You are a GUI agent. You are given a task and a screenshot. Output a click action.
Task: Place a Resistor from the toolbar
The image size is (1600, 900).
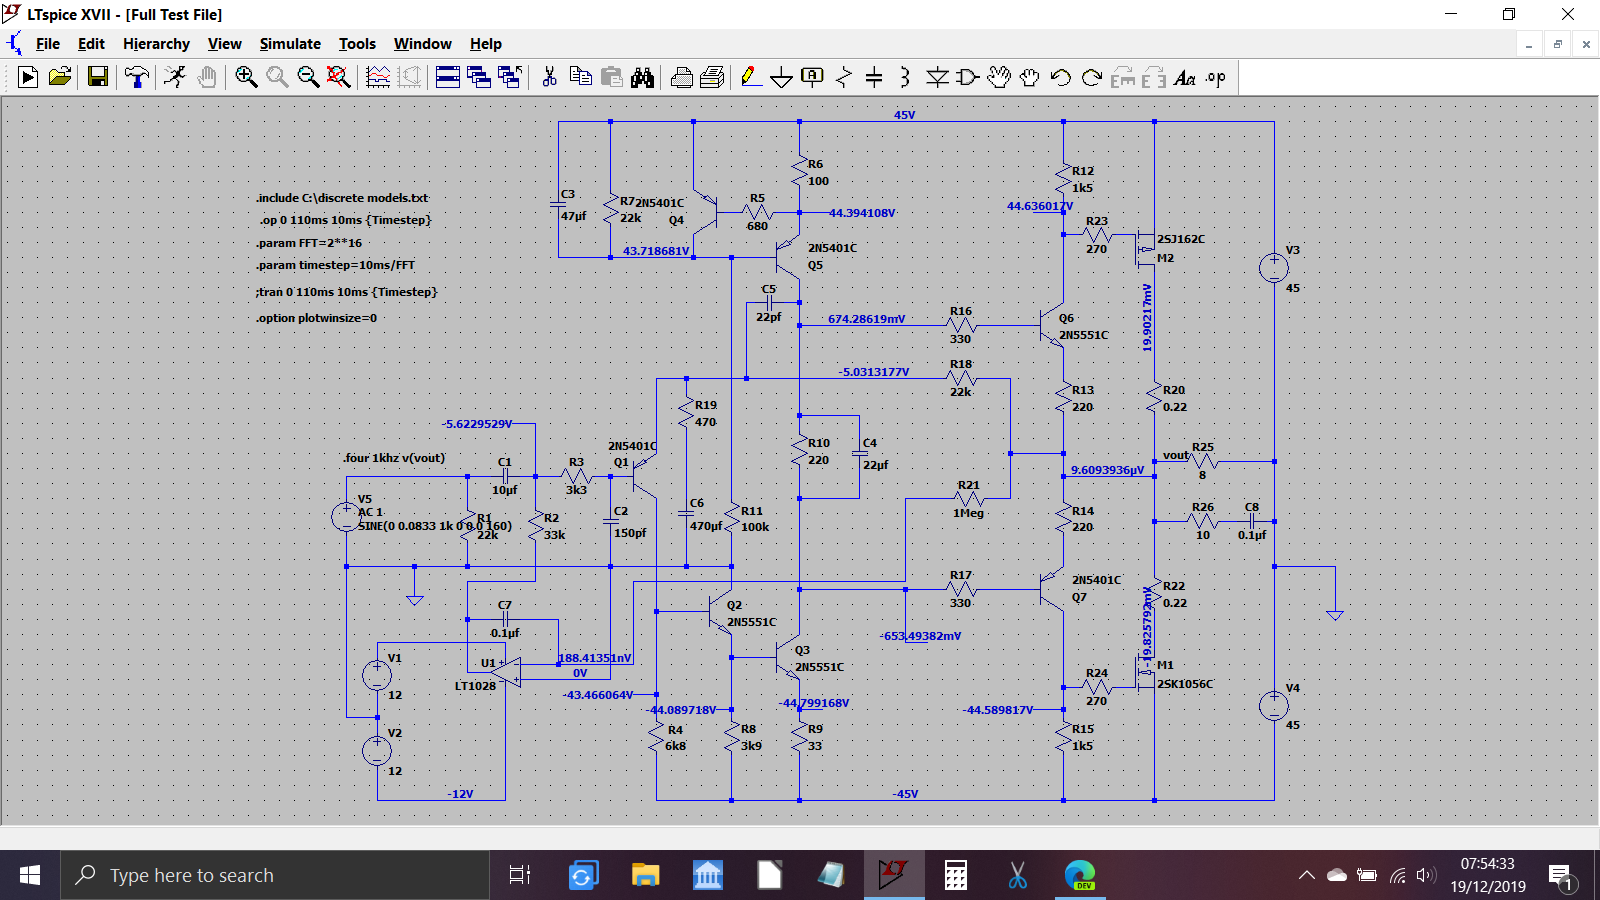844,77
